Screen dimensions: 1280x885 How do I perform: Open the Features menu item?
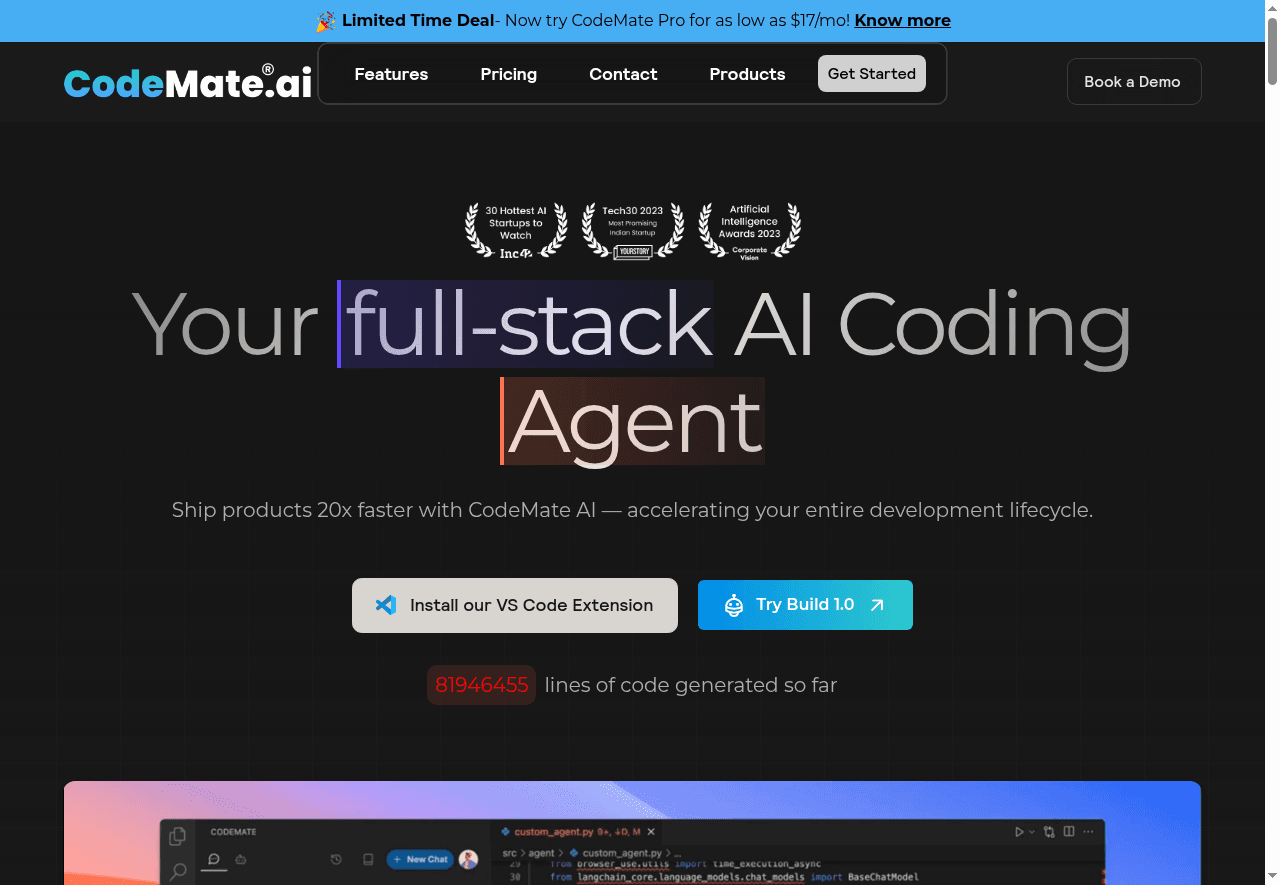point(391,74)
